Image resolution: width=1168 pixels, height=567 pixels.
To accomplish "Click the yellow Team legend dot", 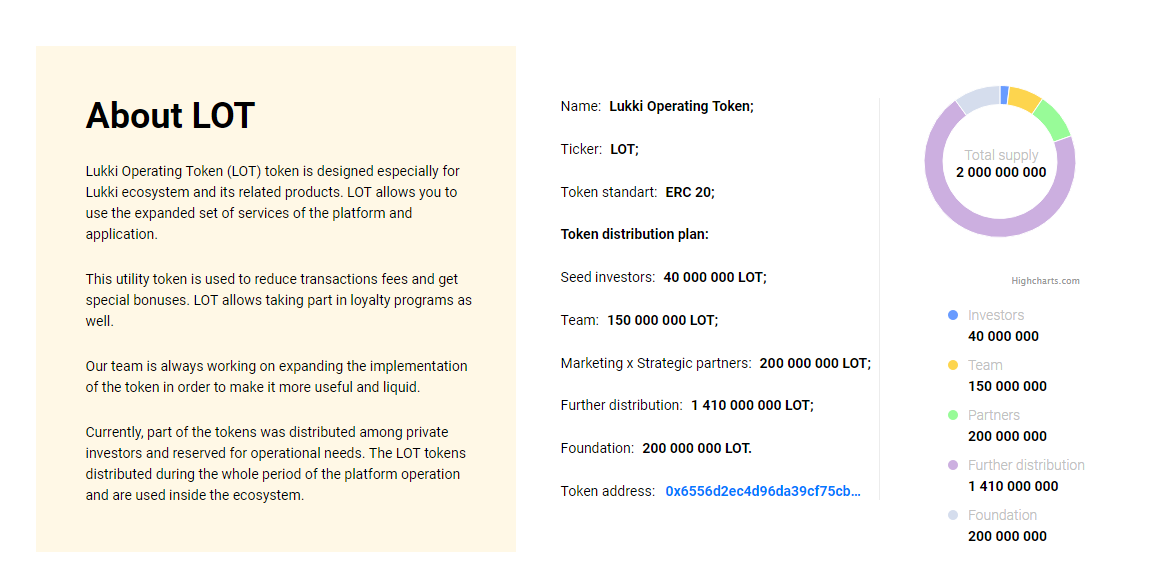I will pos(953,365).
